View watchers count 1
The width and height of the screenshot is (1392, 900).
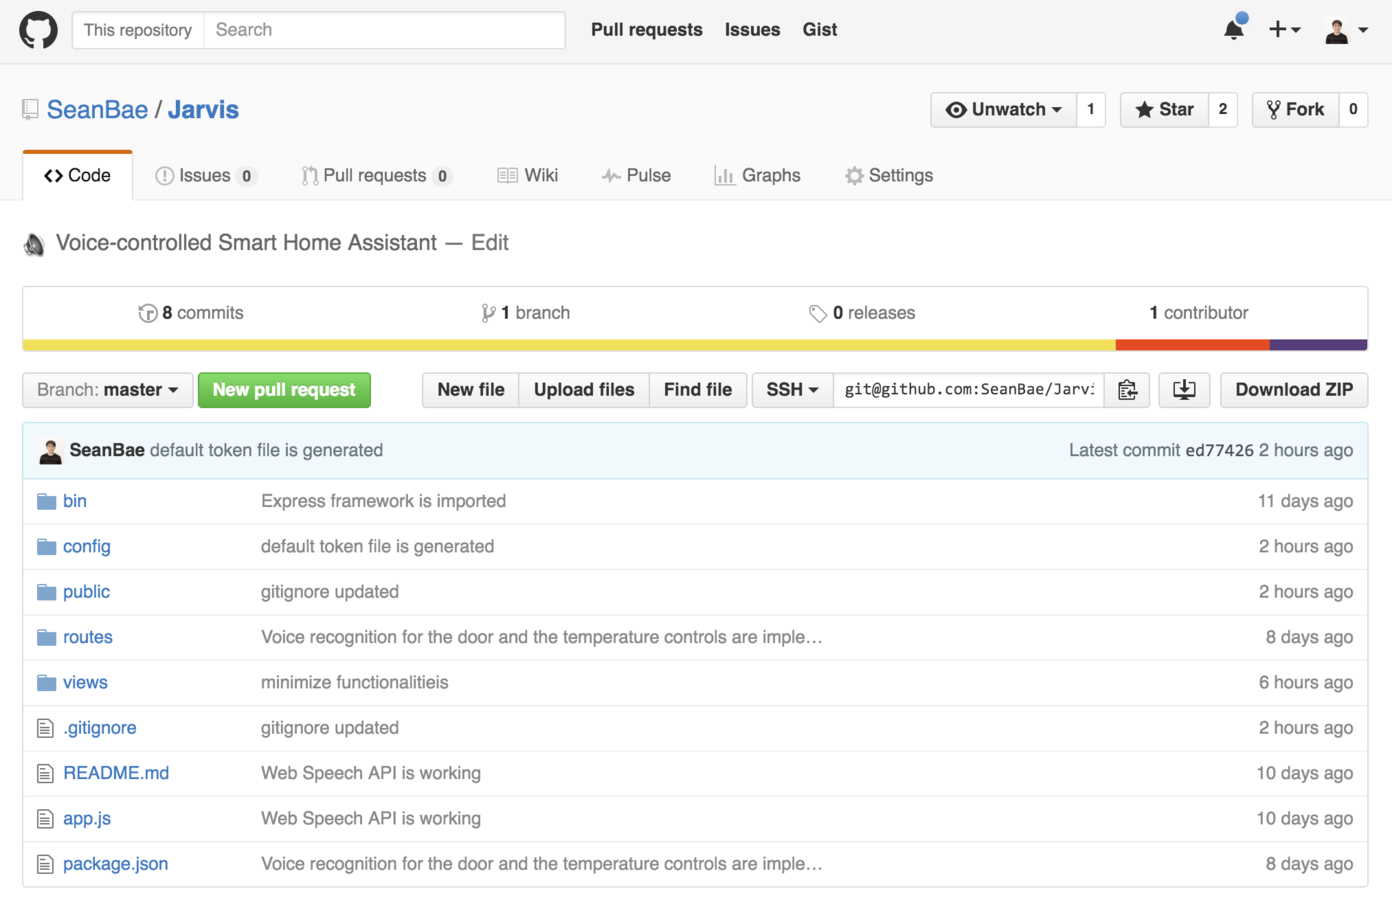[x=1091, y=110]
